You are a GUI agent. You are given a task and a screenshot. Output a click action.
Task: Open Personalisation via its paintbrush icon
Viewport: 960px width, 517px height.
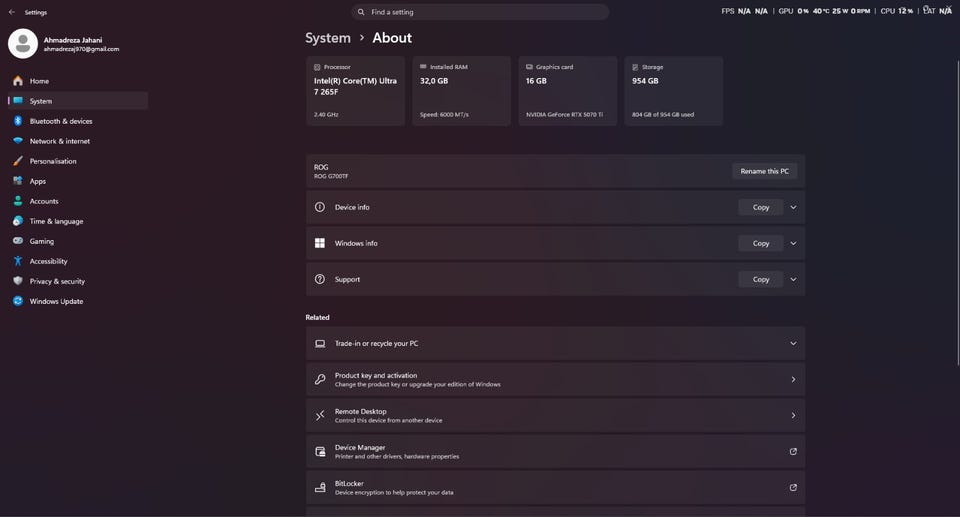(18, 161)
